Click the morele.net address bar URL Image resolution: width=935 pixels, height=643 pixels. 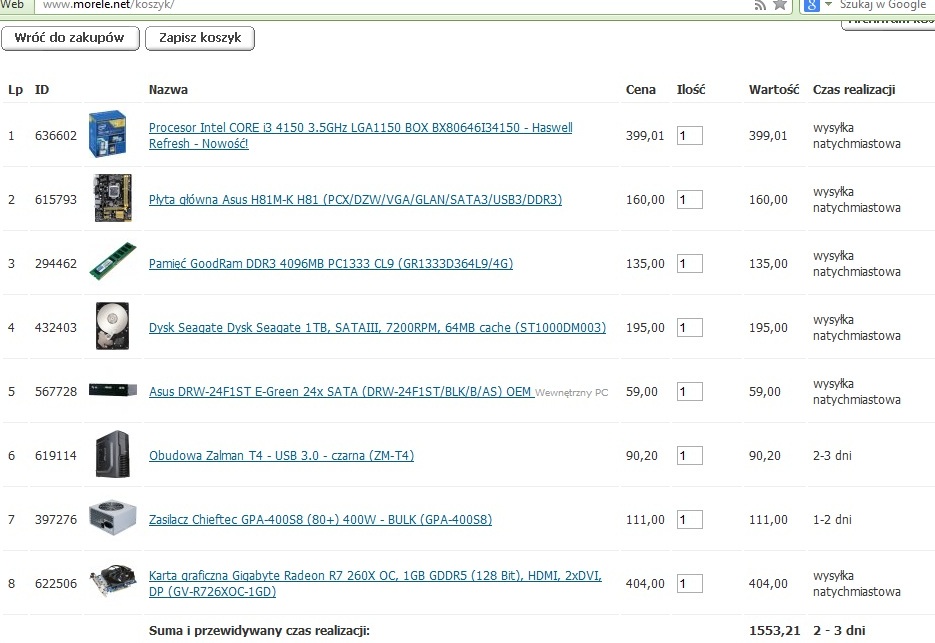point(108,5)
